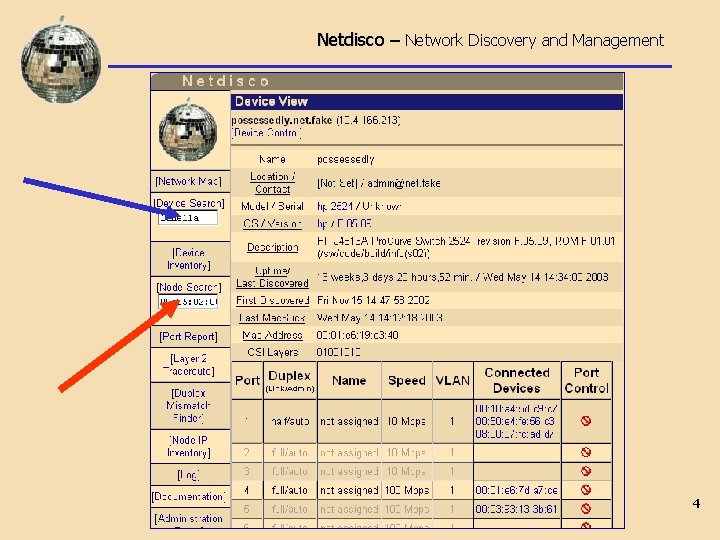
Task: Click the Device Control link
Action: [x=266, y=133]
